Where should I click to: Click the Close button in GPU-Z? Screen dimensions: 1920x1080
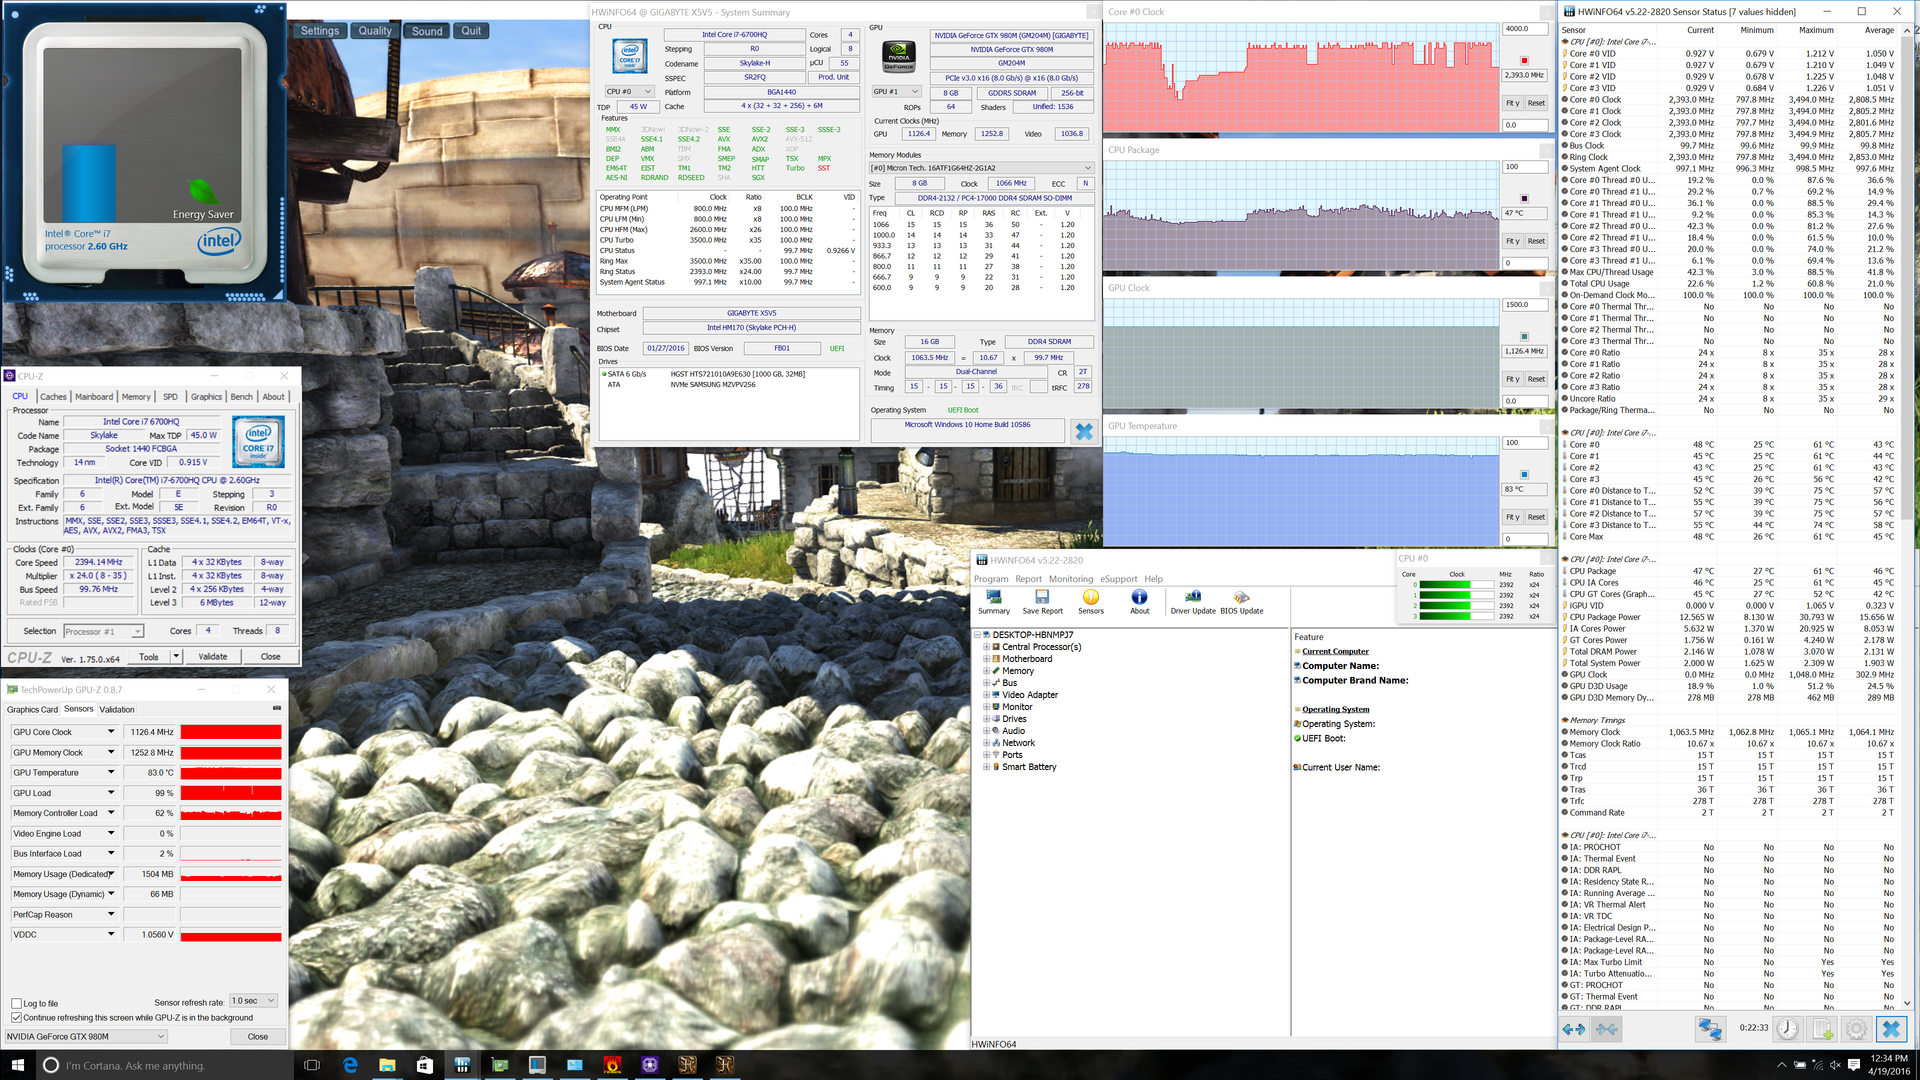(x=258, y=1036)
